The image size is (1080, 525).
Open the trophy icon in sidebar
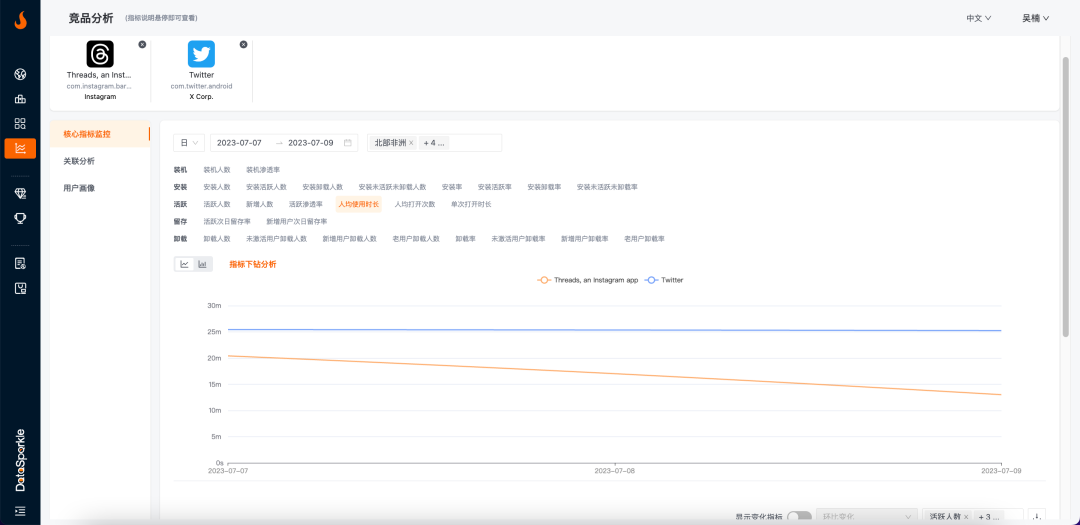click(x=20, y=218)
